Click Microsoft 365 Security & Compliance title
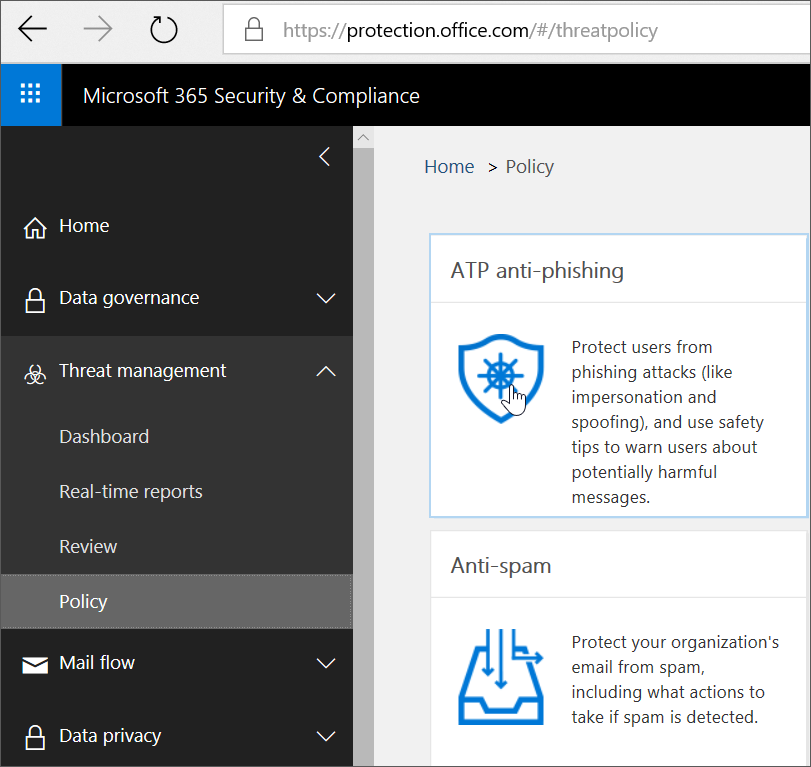This screenshot has height=767, width=811. pos(251,96)
